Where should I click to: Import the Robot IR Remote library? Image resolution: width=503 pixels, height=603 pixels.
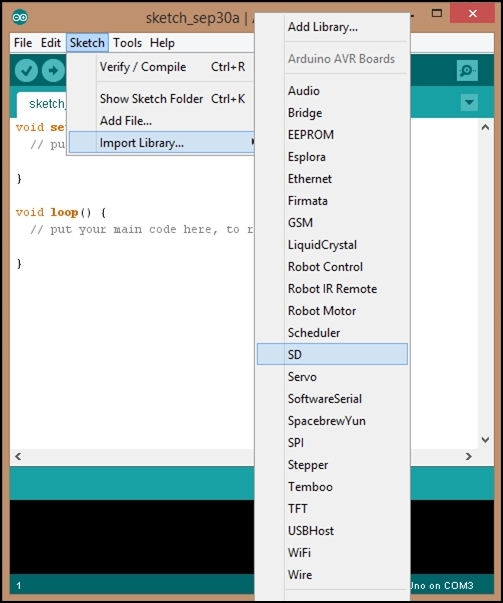[x=332, y=288]
